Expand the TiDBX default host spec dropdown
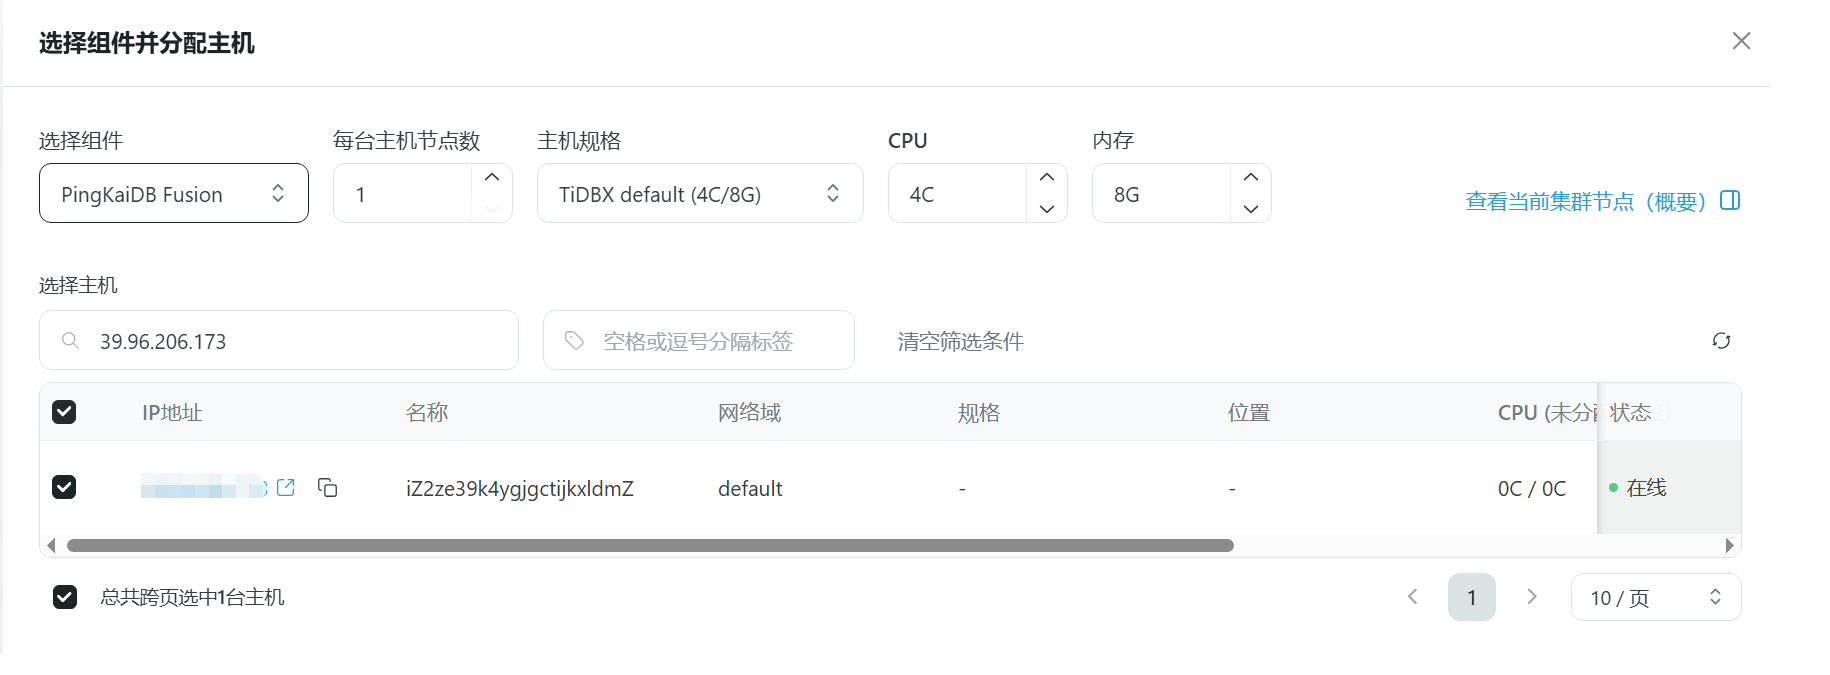This screenshot has height=675, width=1830. pyautogui.click(x=700, y=194)
